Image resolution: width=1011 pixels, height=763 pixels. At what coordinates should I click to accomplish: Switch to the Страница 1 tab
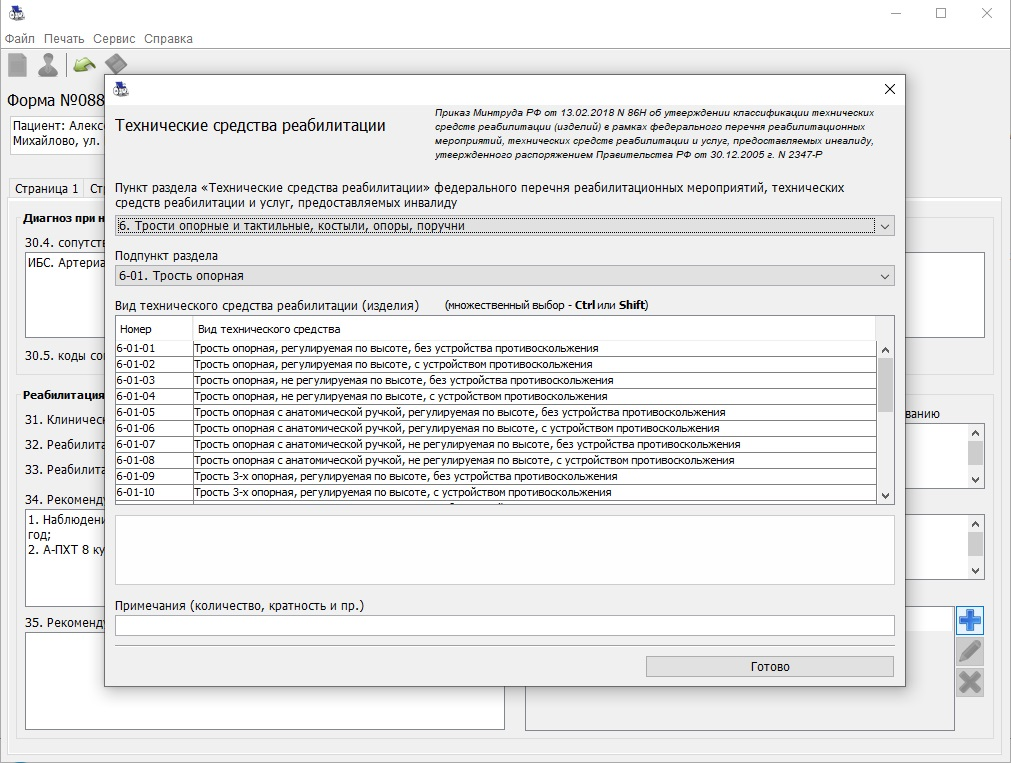click(46, 188)
